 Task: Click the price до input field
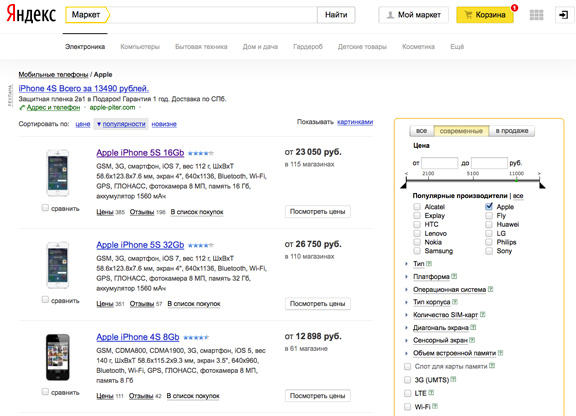pyautogui.click(x=489, y=163)
